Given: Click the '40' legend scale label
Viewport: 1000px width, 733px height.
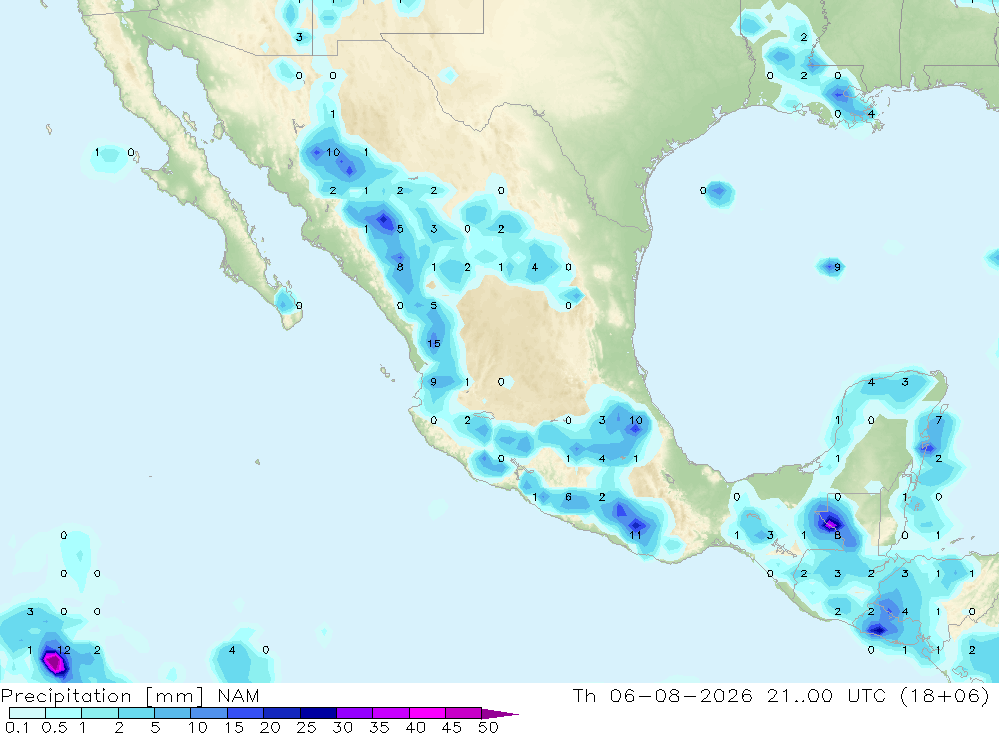Looking at the screenshot, I should click(x=415, y=727).
